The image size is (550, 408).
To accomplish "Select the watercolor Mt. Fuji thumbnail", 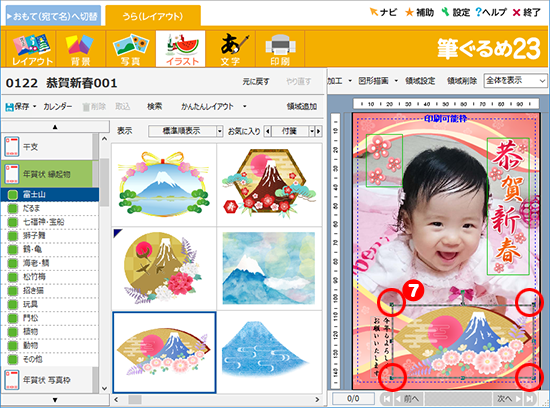I will [269, 268].
